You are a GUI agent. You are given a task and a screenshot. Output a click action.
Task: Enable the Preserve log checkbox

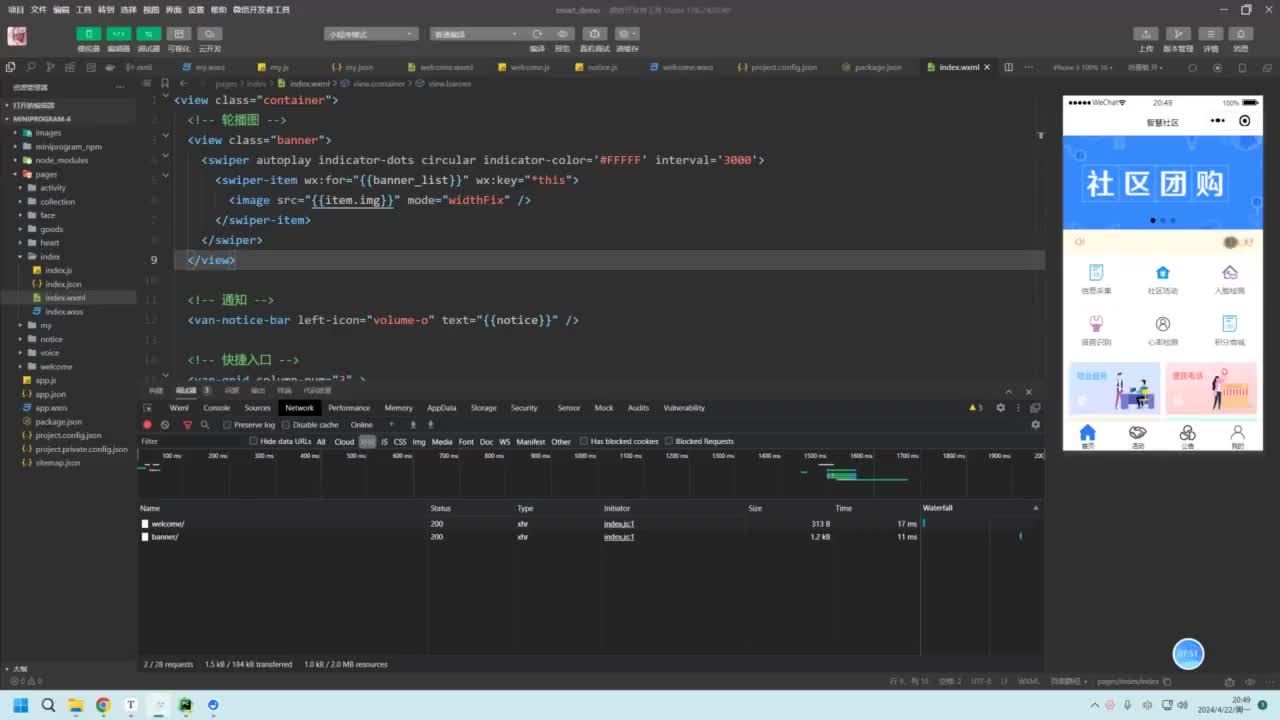tap(228, 425)
